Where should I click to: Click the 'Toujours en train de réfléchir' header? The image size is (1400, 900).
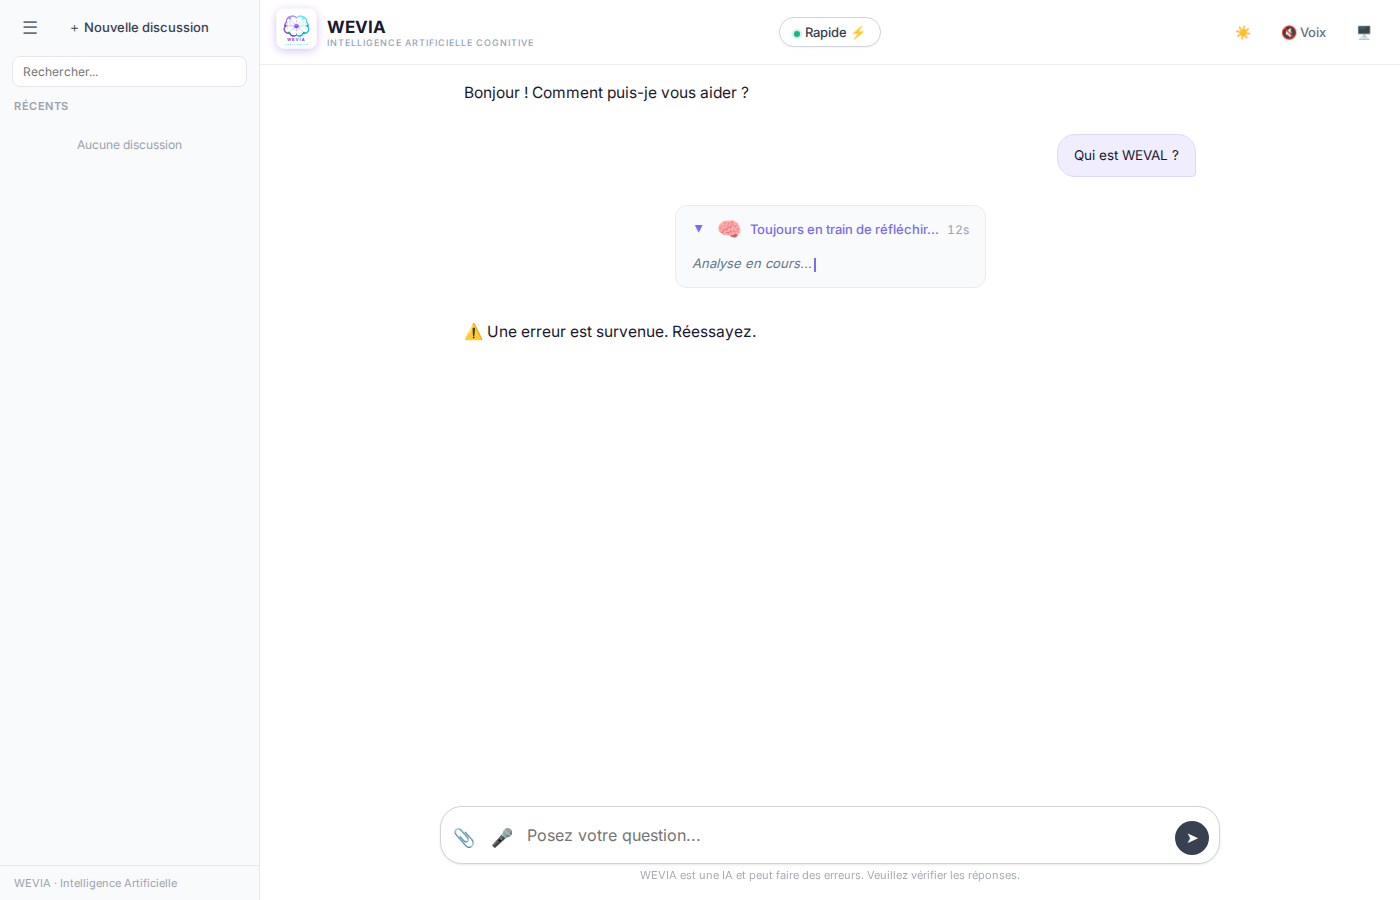(x=844, y=229)
